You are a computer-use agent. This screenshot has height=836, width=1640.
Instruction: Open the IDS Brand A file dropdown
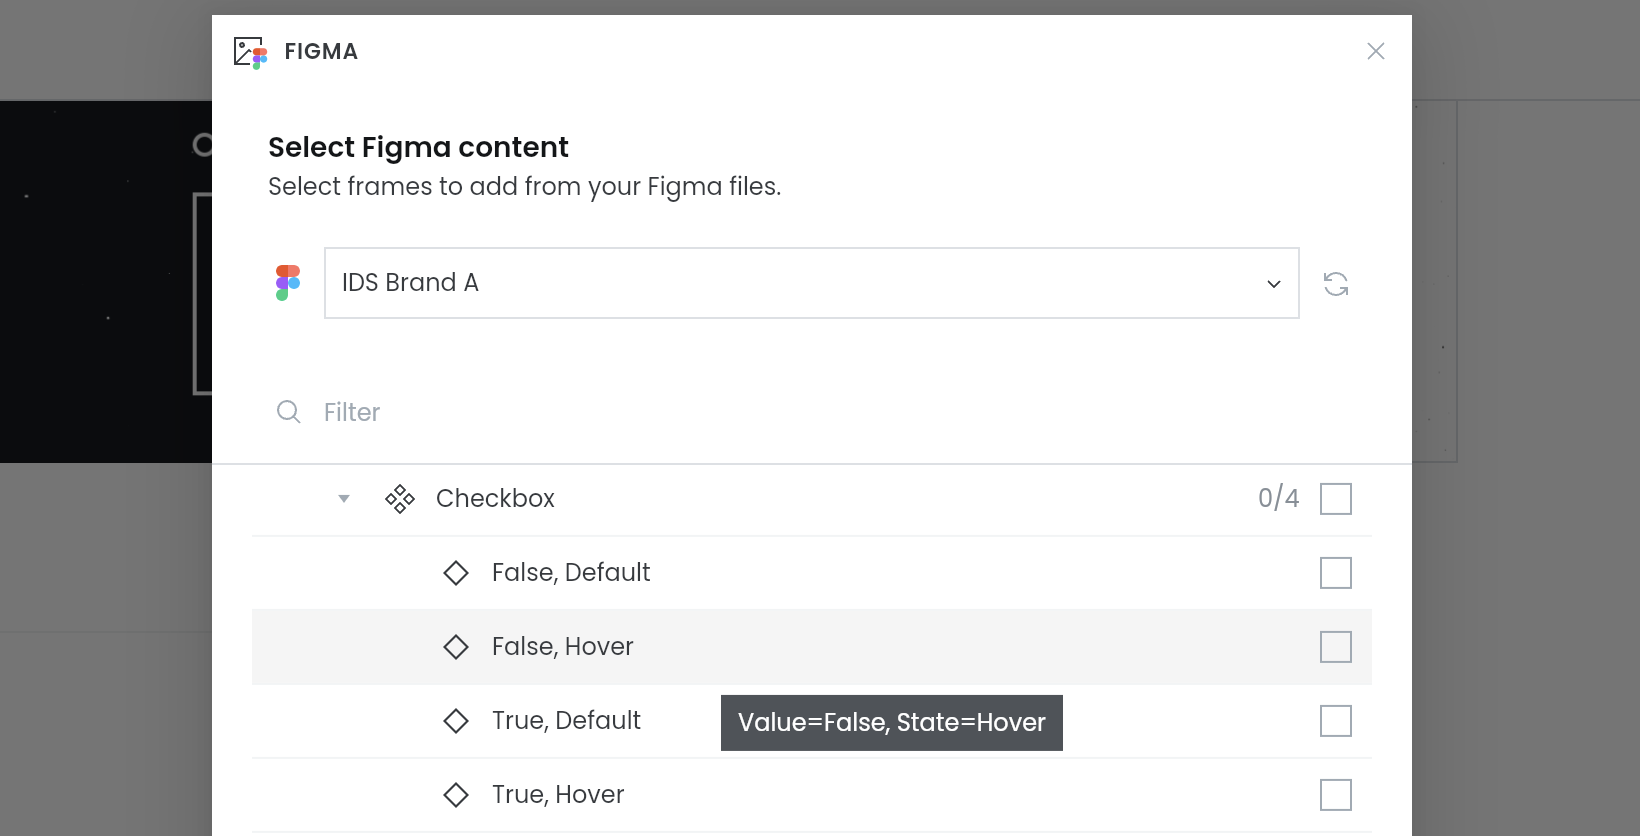[x=812, y=283]
